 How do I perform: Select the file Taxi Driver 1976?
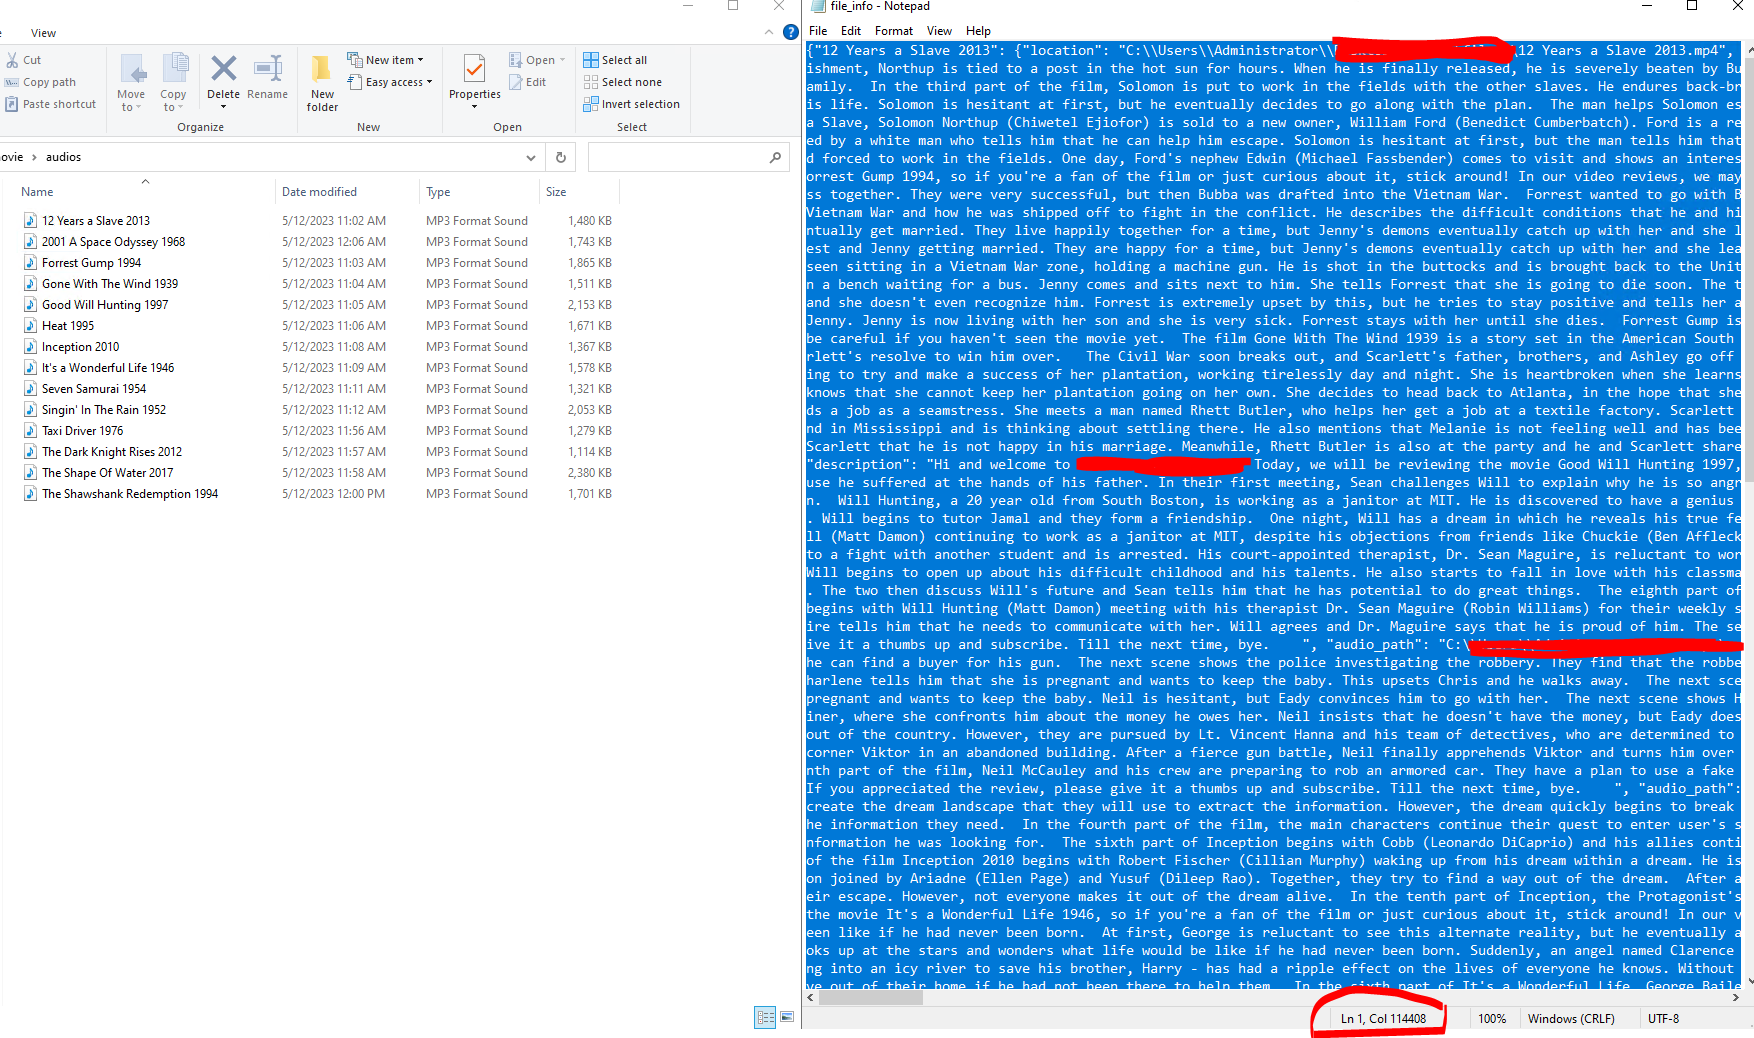(82, 431)
